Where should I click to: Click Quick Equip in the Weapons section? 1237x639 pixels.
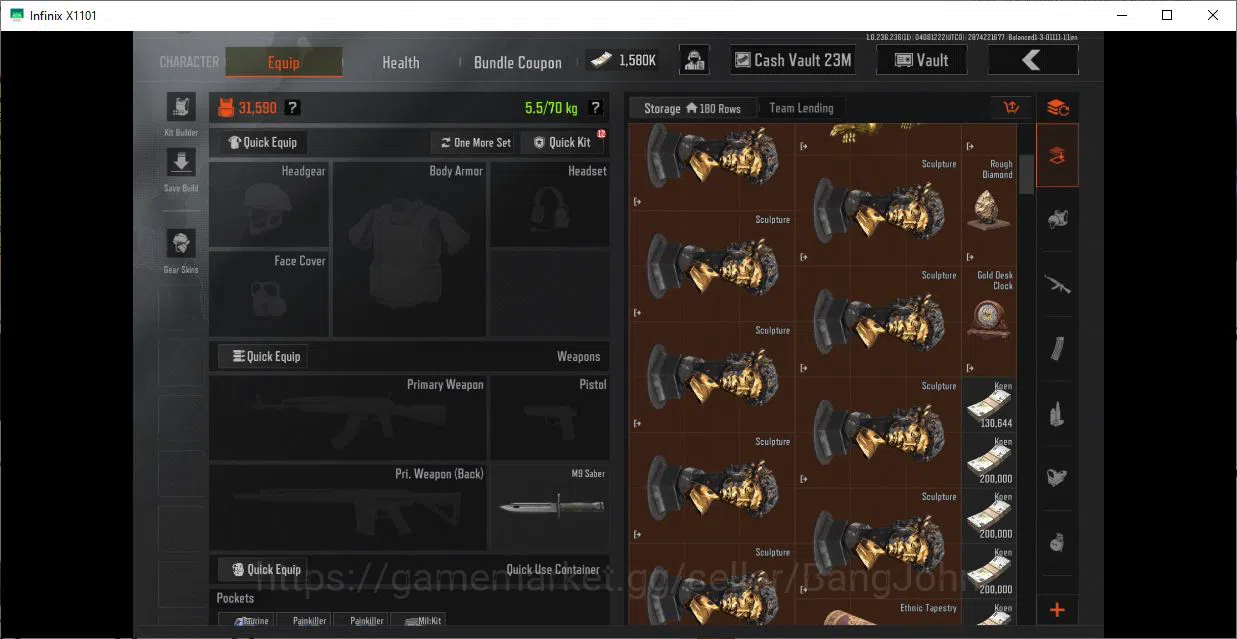pyautogui.click(x=265, y=356)
